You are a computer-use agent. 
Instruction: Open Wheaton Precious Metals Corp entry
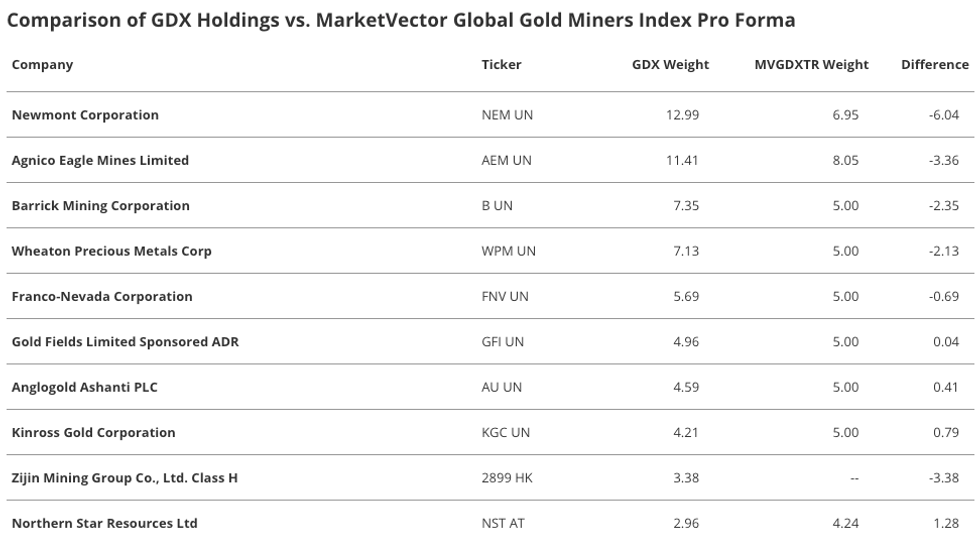coord(111,251)
